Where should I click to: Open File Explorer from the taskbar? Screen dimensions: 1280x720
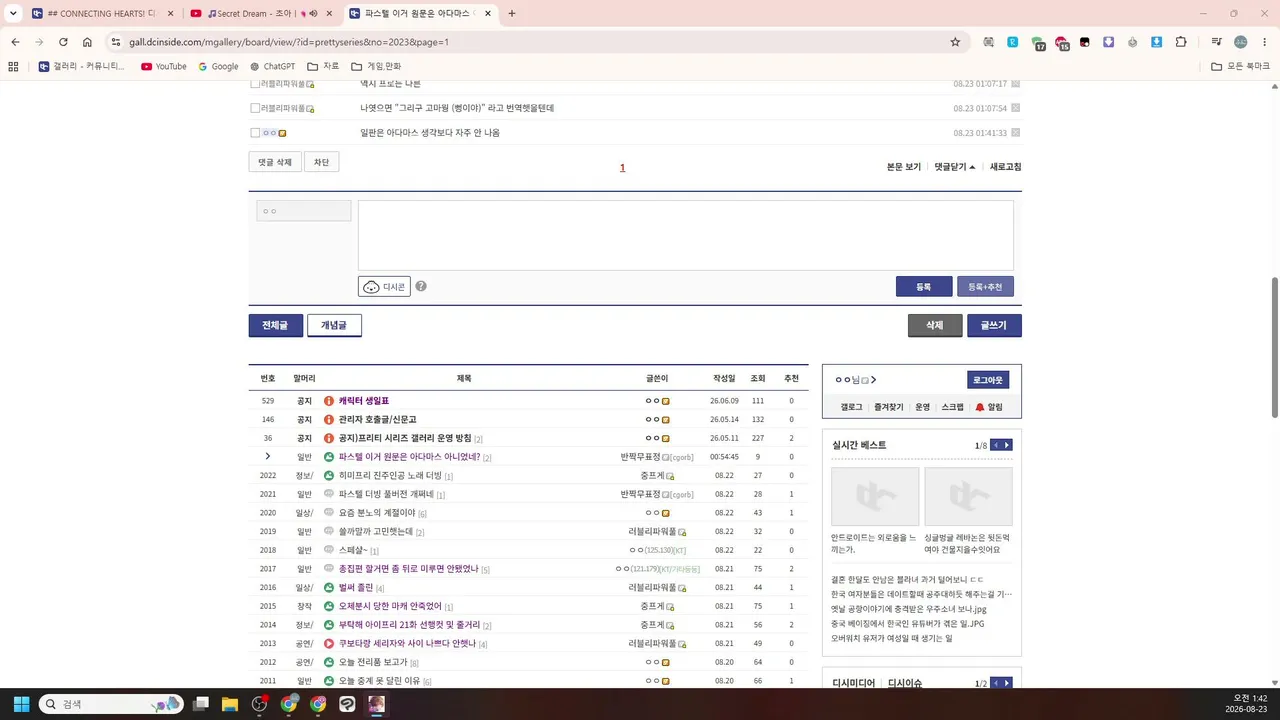230,704
